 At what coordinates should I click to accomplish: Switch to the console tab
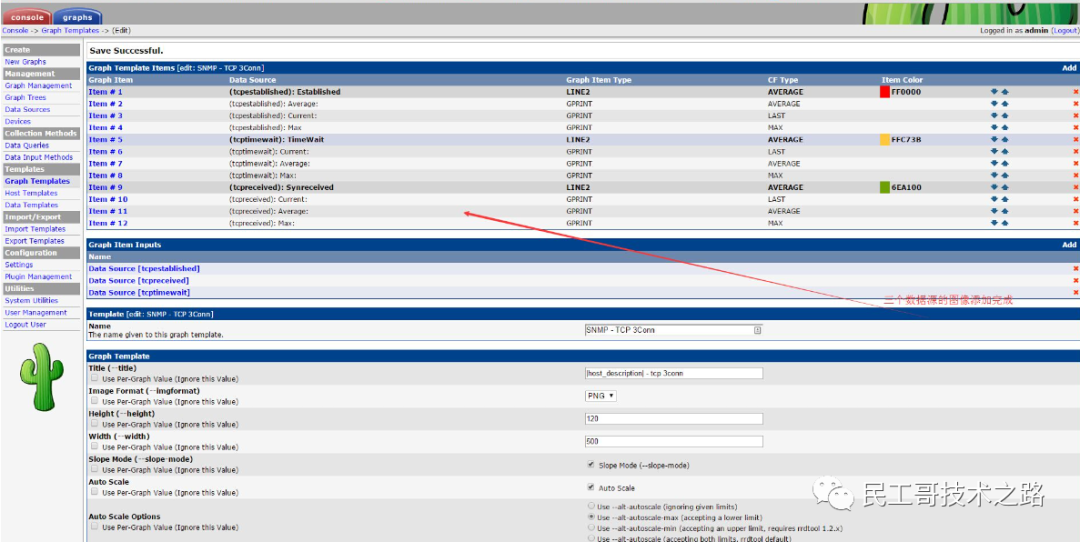(x=26, y=17)
